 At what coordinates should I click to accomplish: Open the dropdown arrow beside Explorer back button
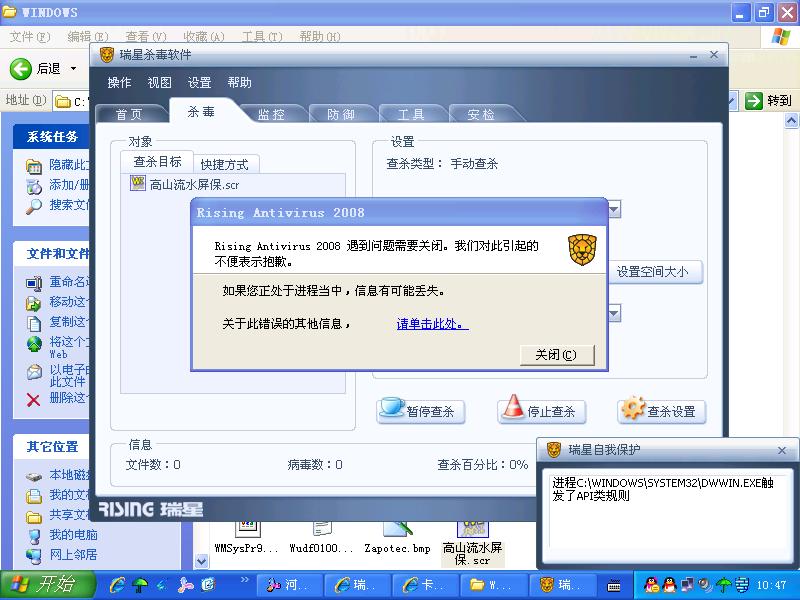(73, 68)
